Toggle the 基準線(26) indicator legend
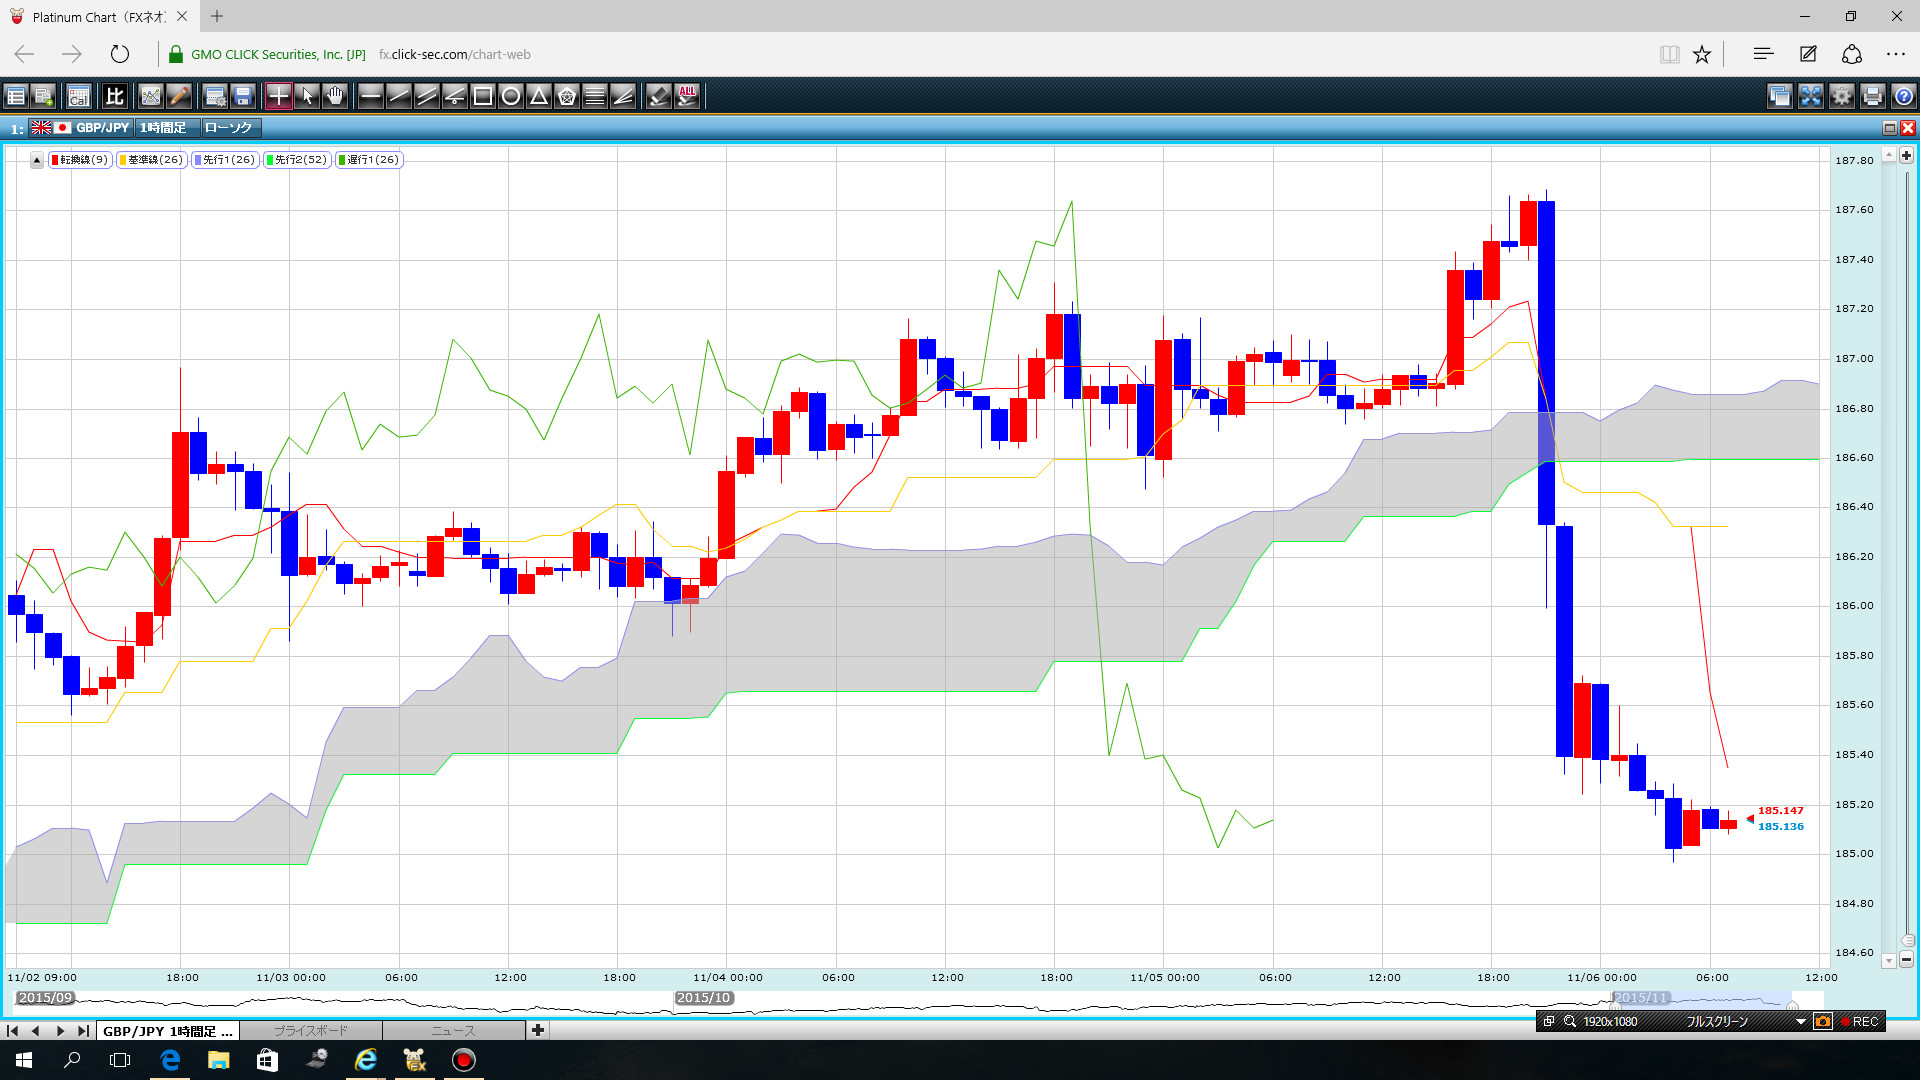 (x=151, y=160)
